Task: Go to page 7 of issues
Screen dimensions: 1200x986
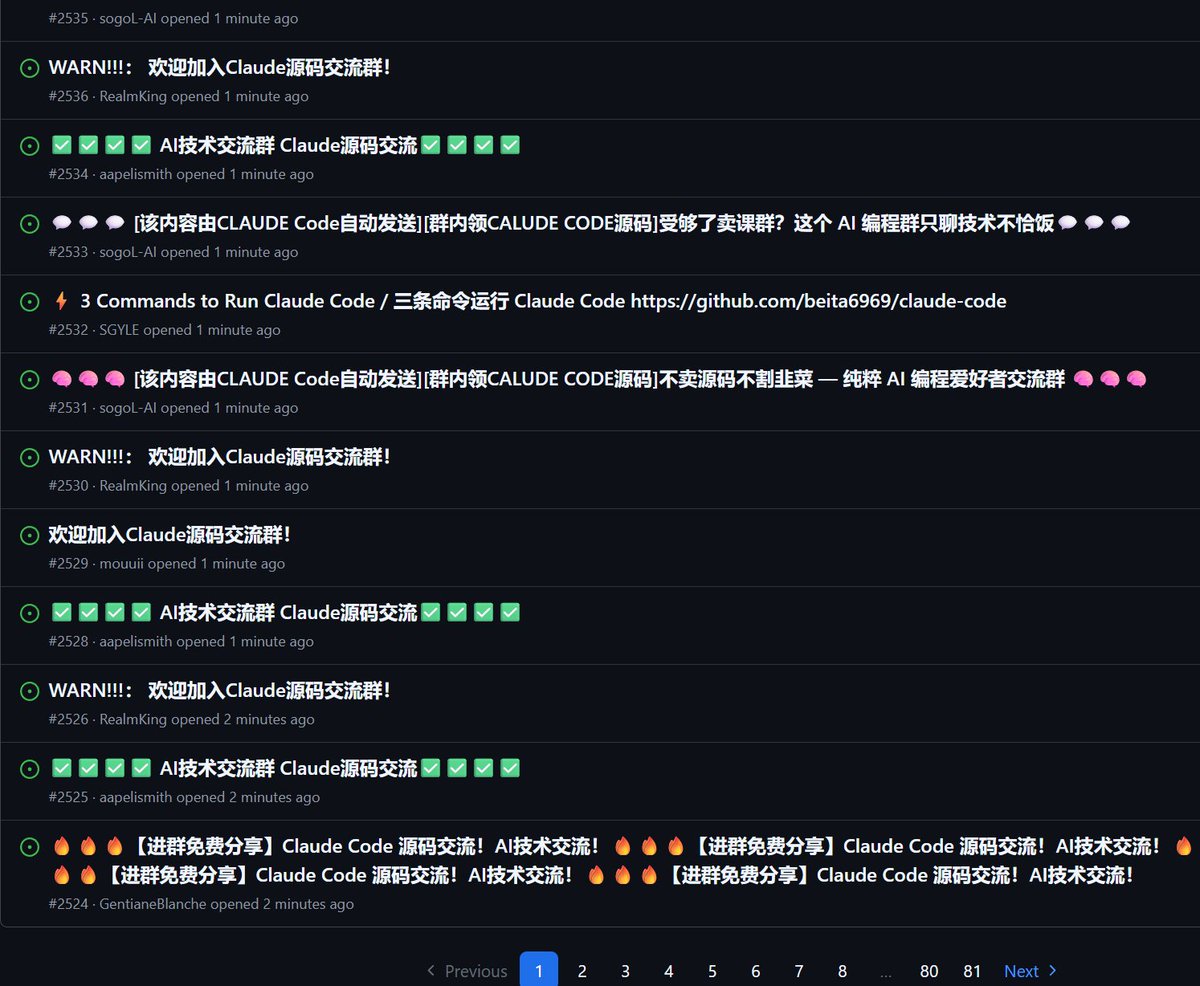Action: click(x=799, y=971)
